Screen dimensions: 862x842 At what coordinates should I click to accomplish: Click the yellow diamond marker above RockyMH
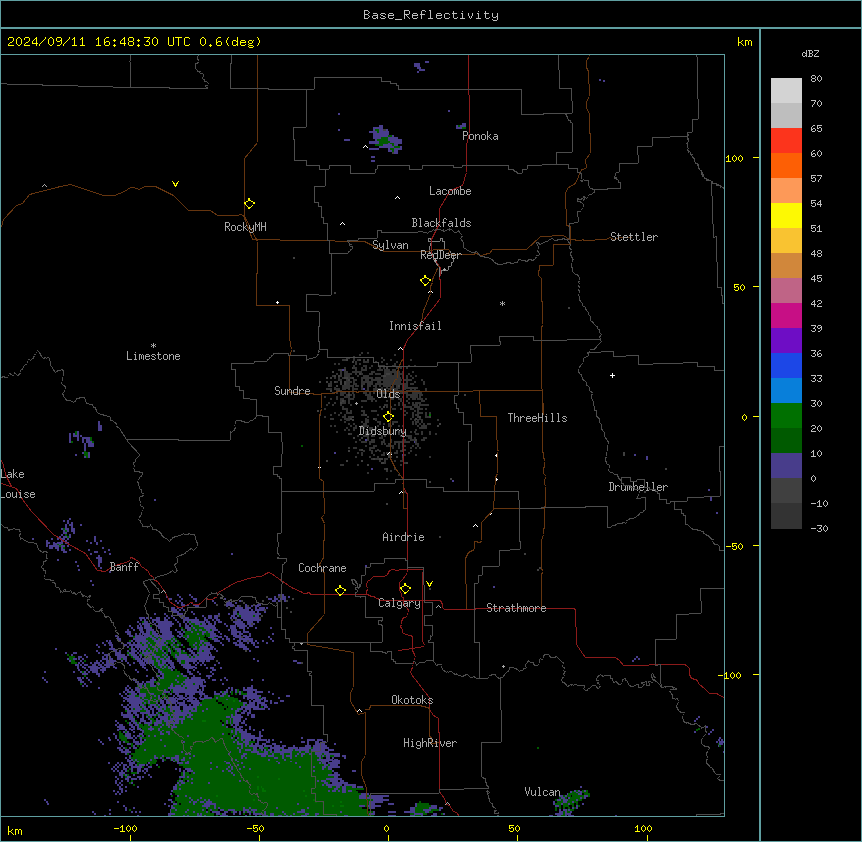[250, 204]
